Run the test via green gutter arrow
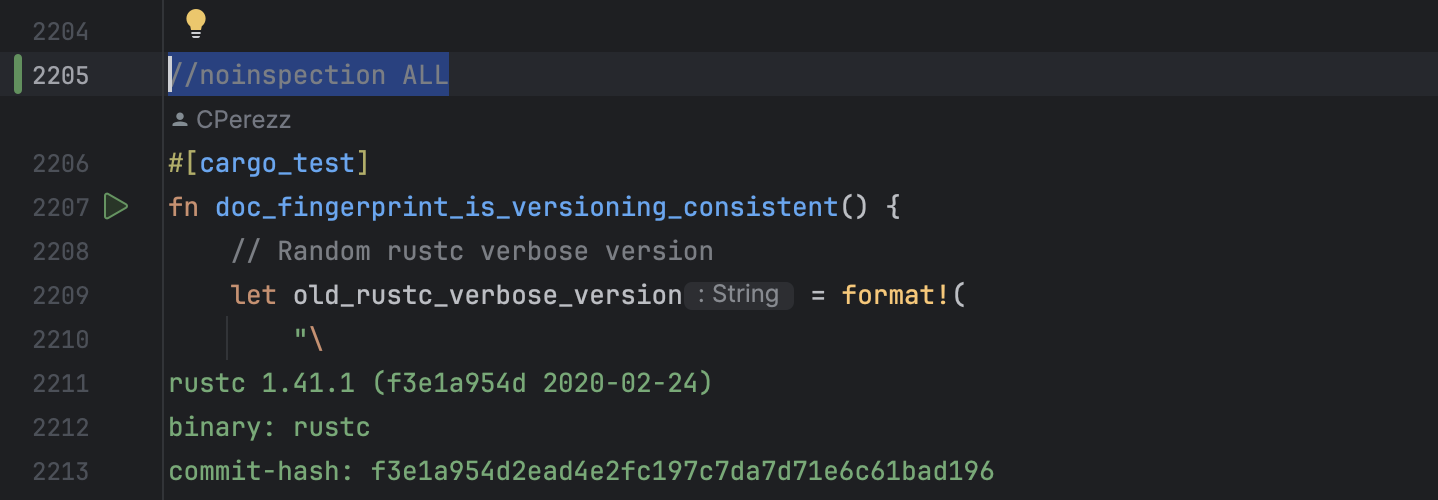The height and width of the screenshot is (500, 1438). pos(116,207)
